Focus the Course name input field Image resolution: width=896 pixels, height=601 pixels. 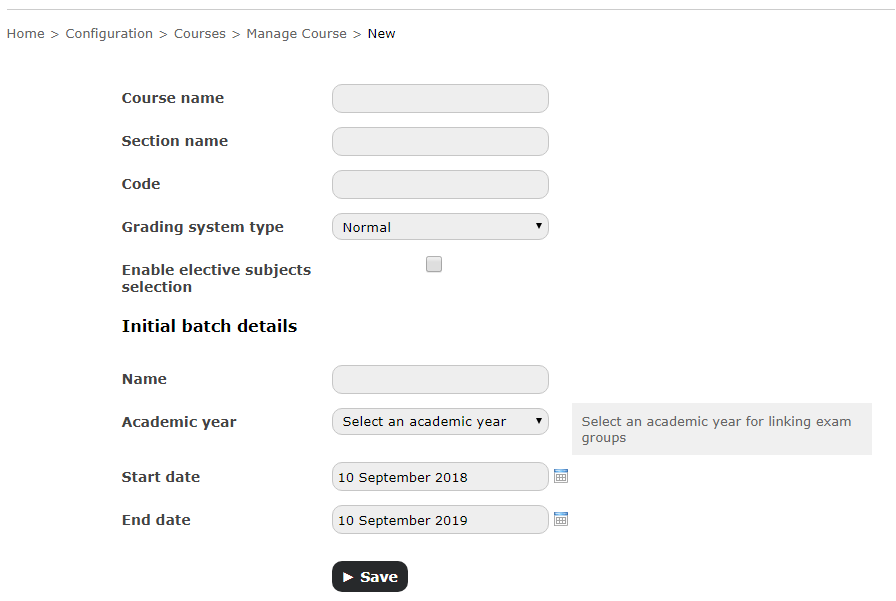(440, 98)
